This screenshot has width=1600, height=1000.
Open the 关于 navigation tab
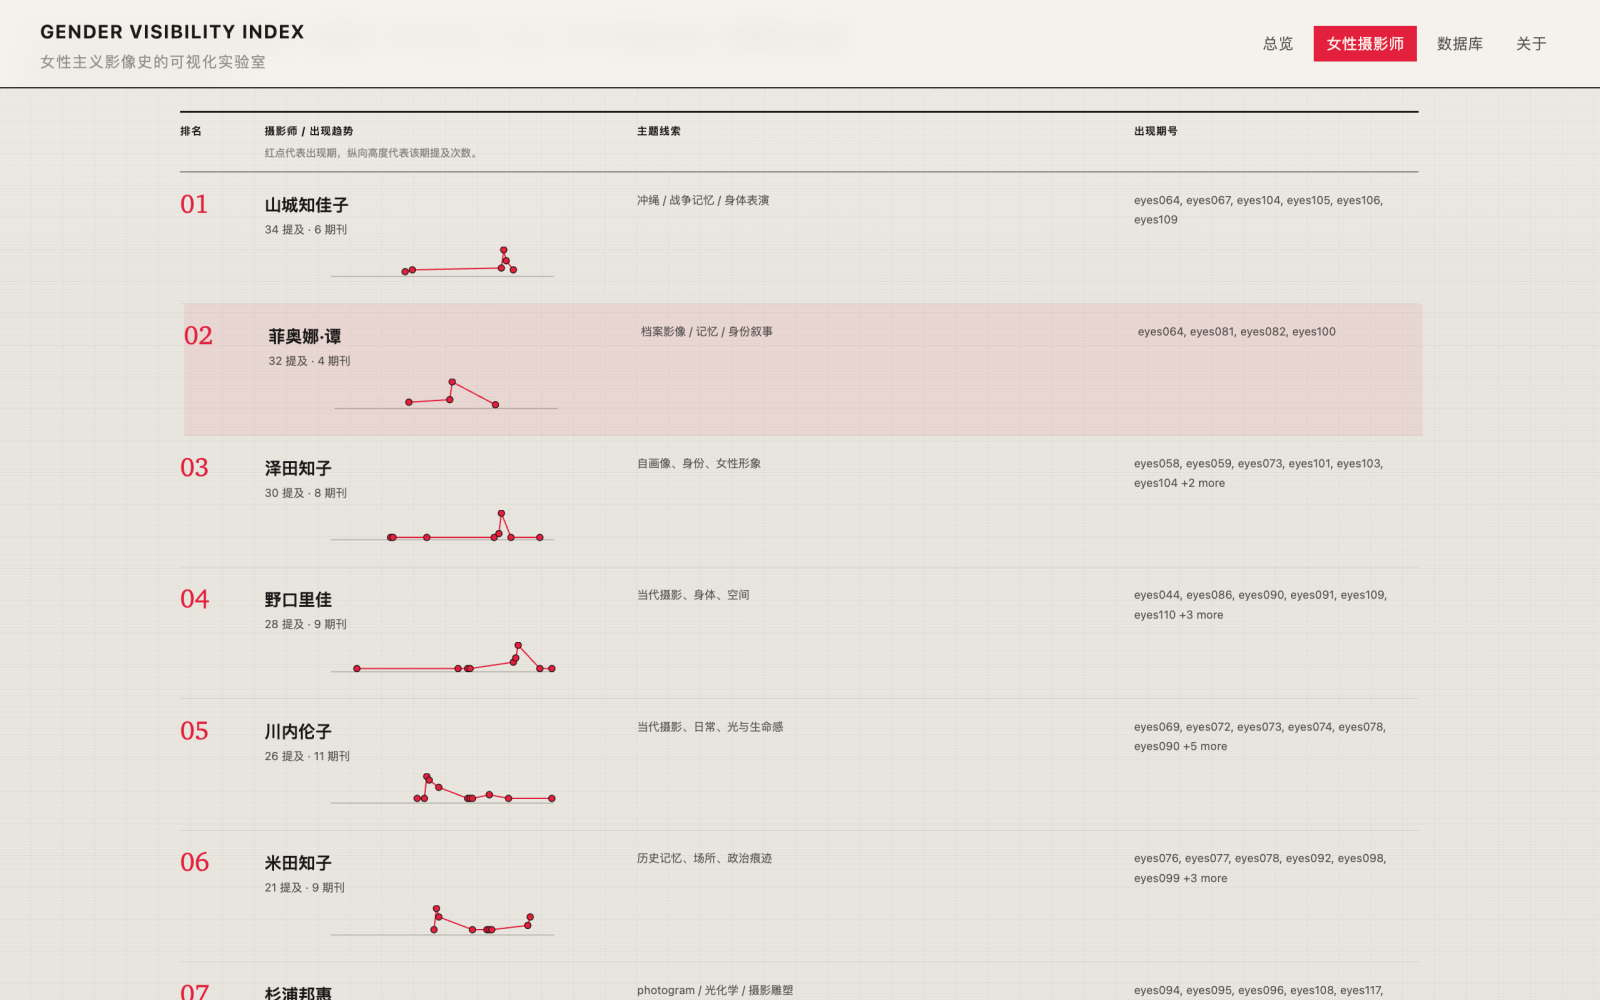[x=1531, y=44]
